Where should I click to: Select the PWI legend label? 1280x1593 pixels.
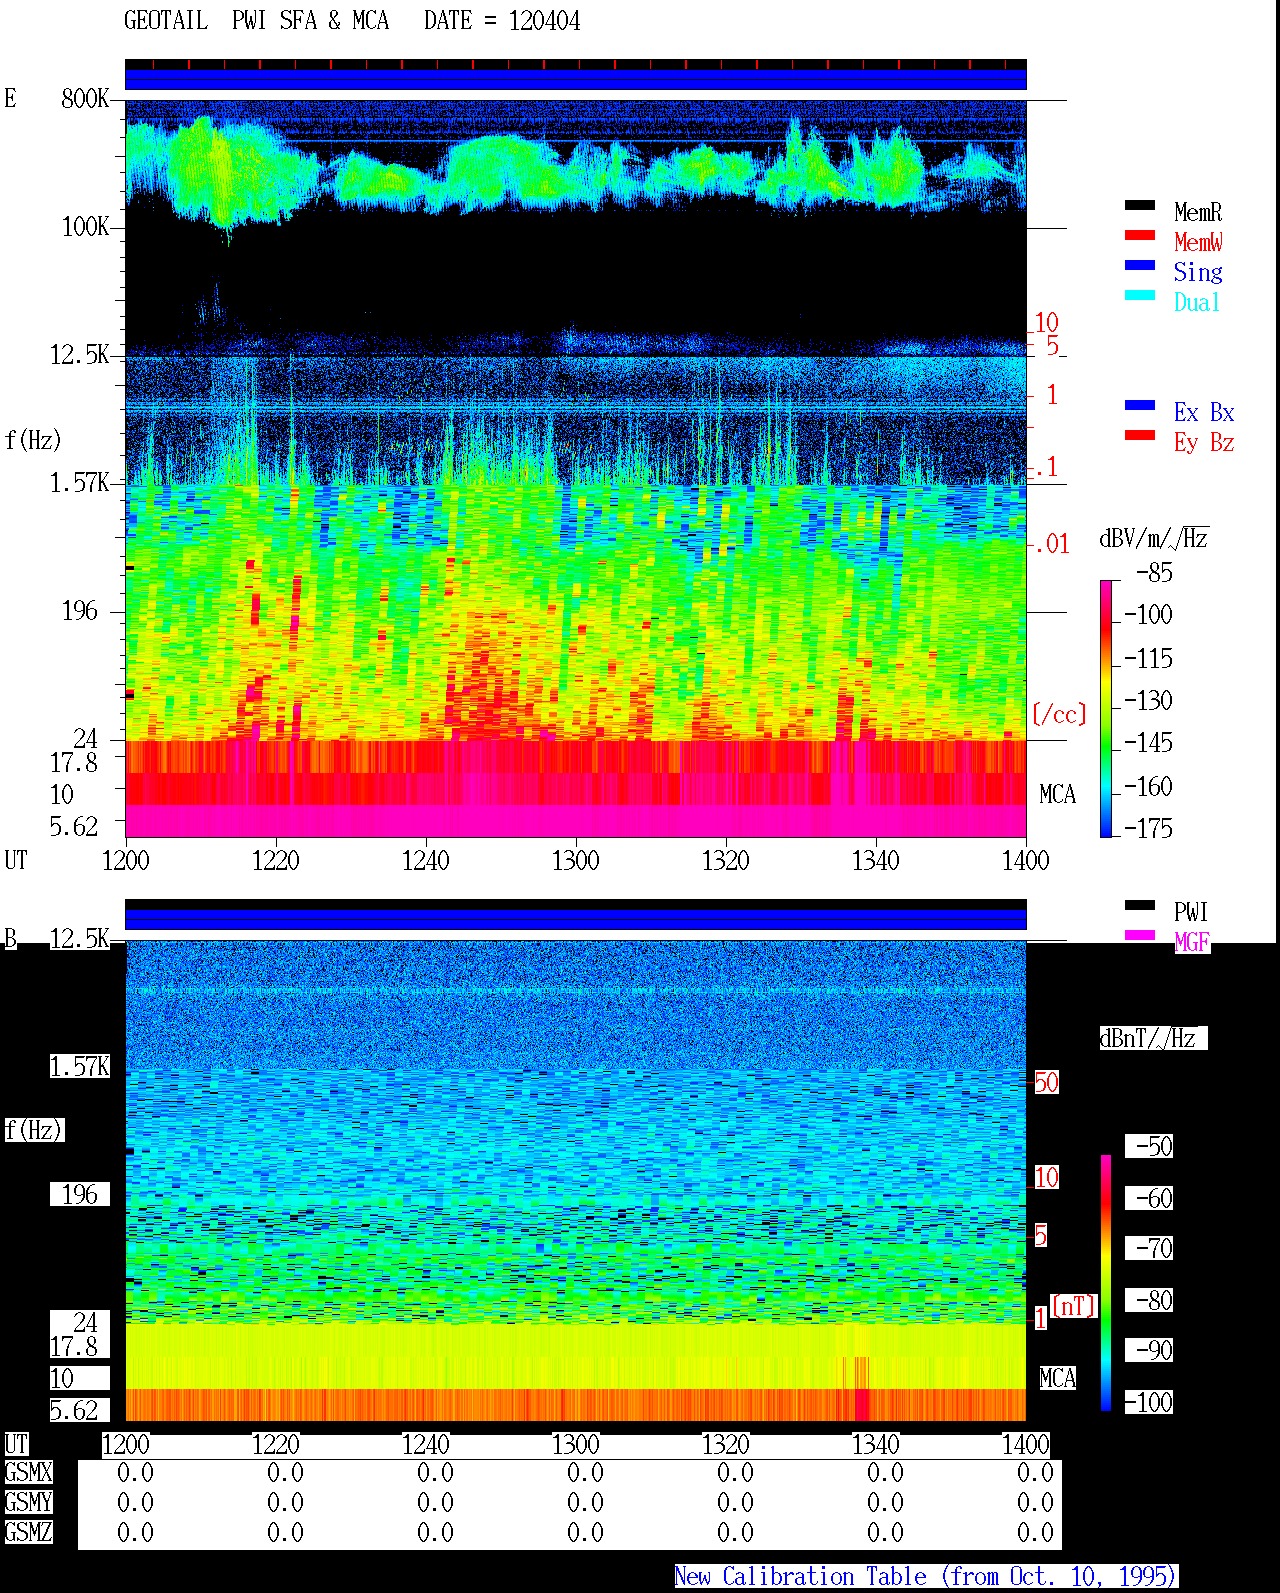point(1191,912)
